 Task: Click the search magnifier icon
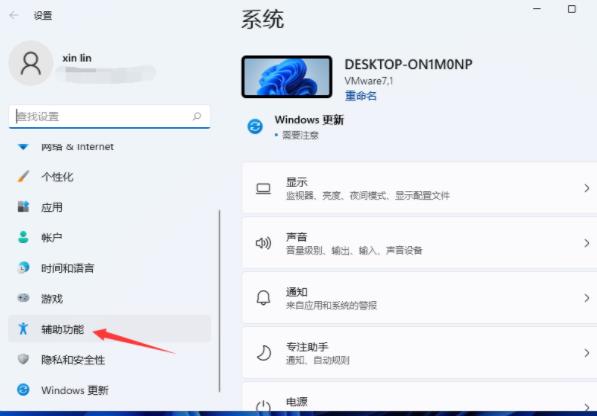197,116
